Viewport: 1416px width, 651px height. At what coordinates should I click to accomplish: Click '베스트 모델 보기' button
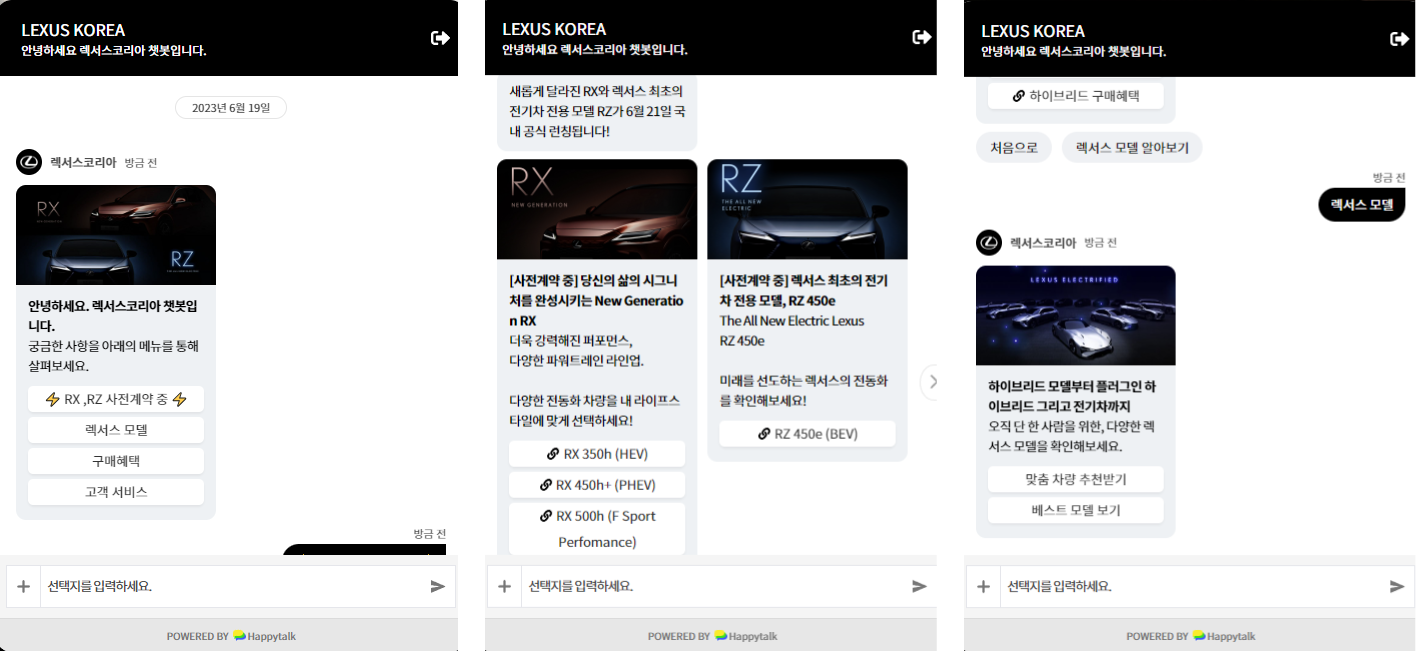point(1076,510)
